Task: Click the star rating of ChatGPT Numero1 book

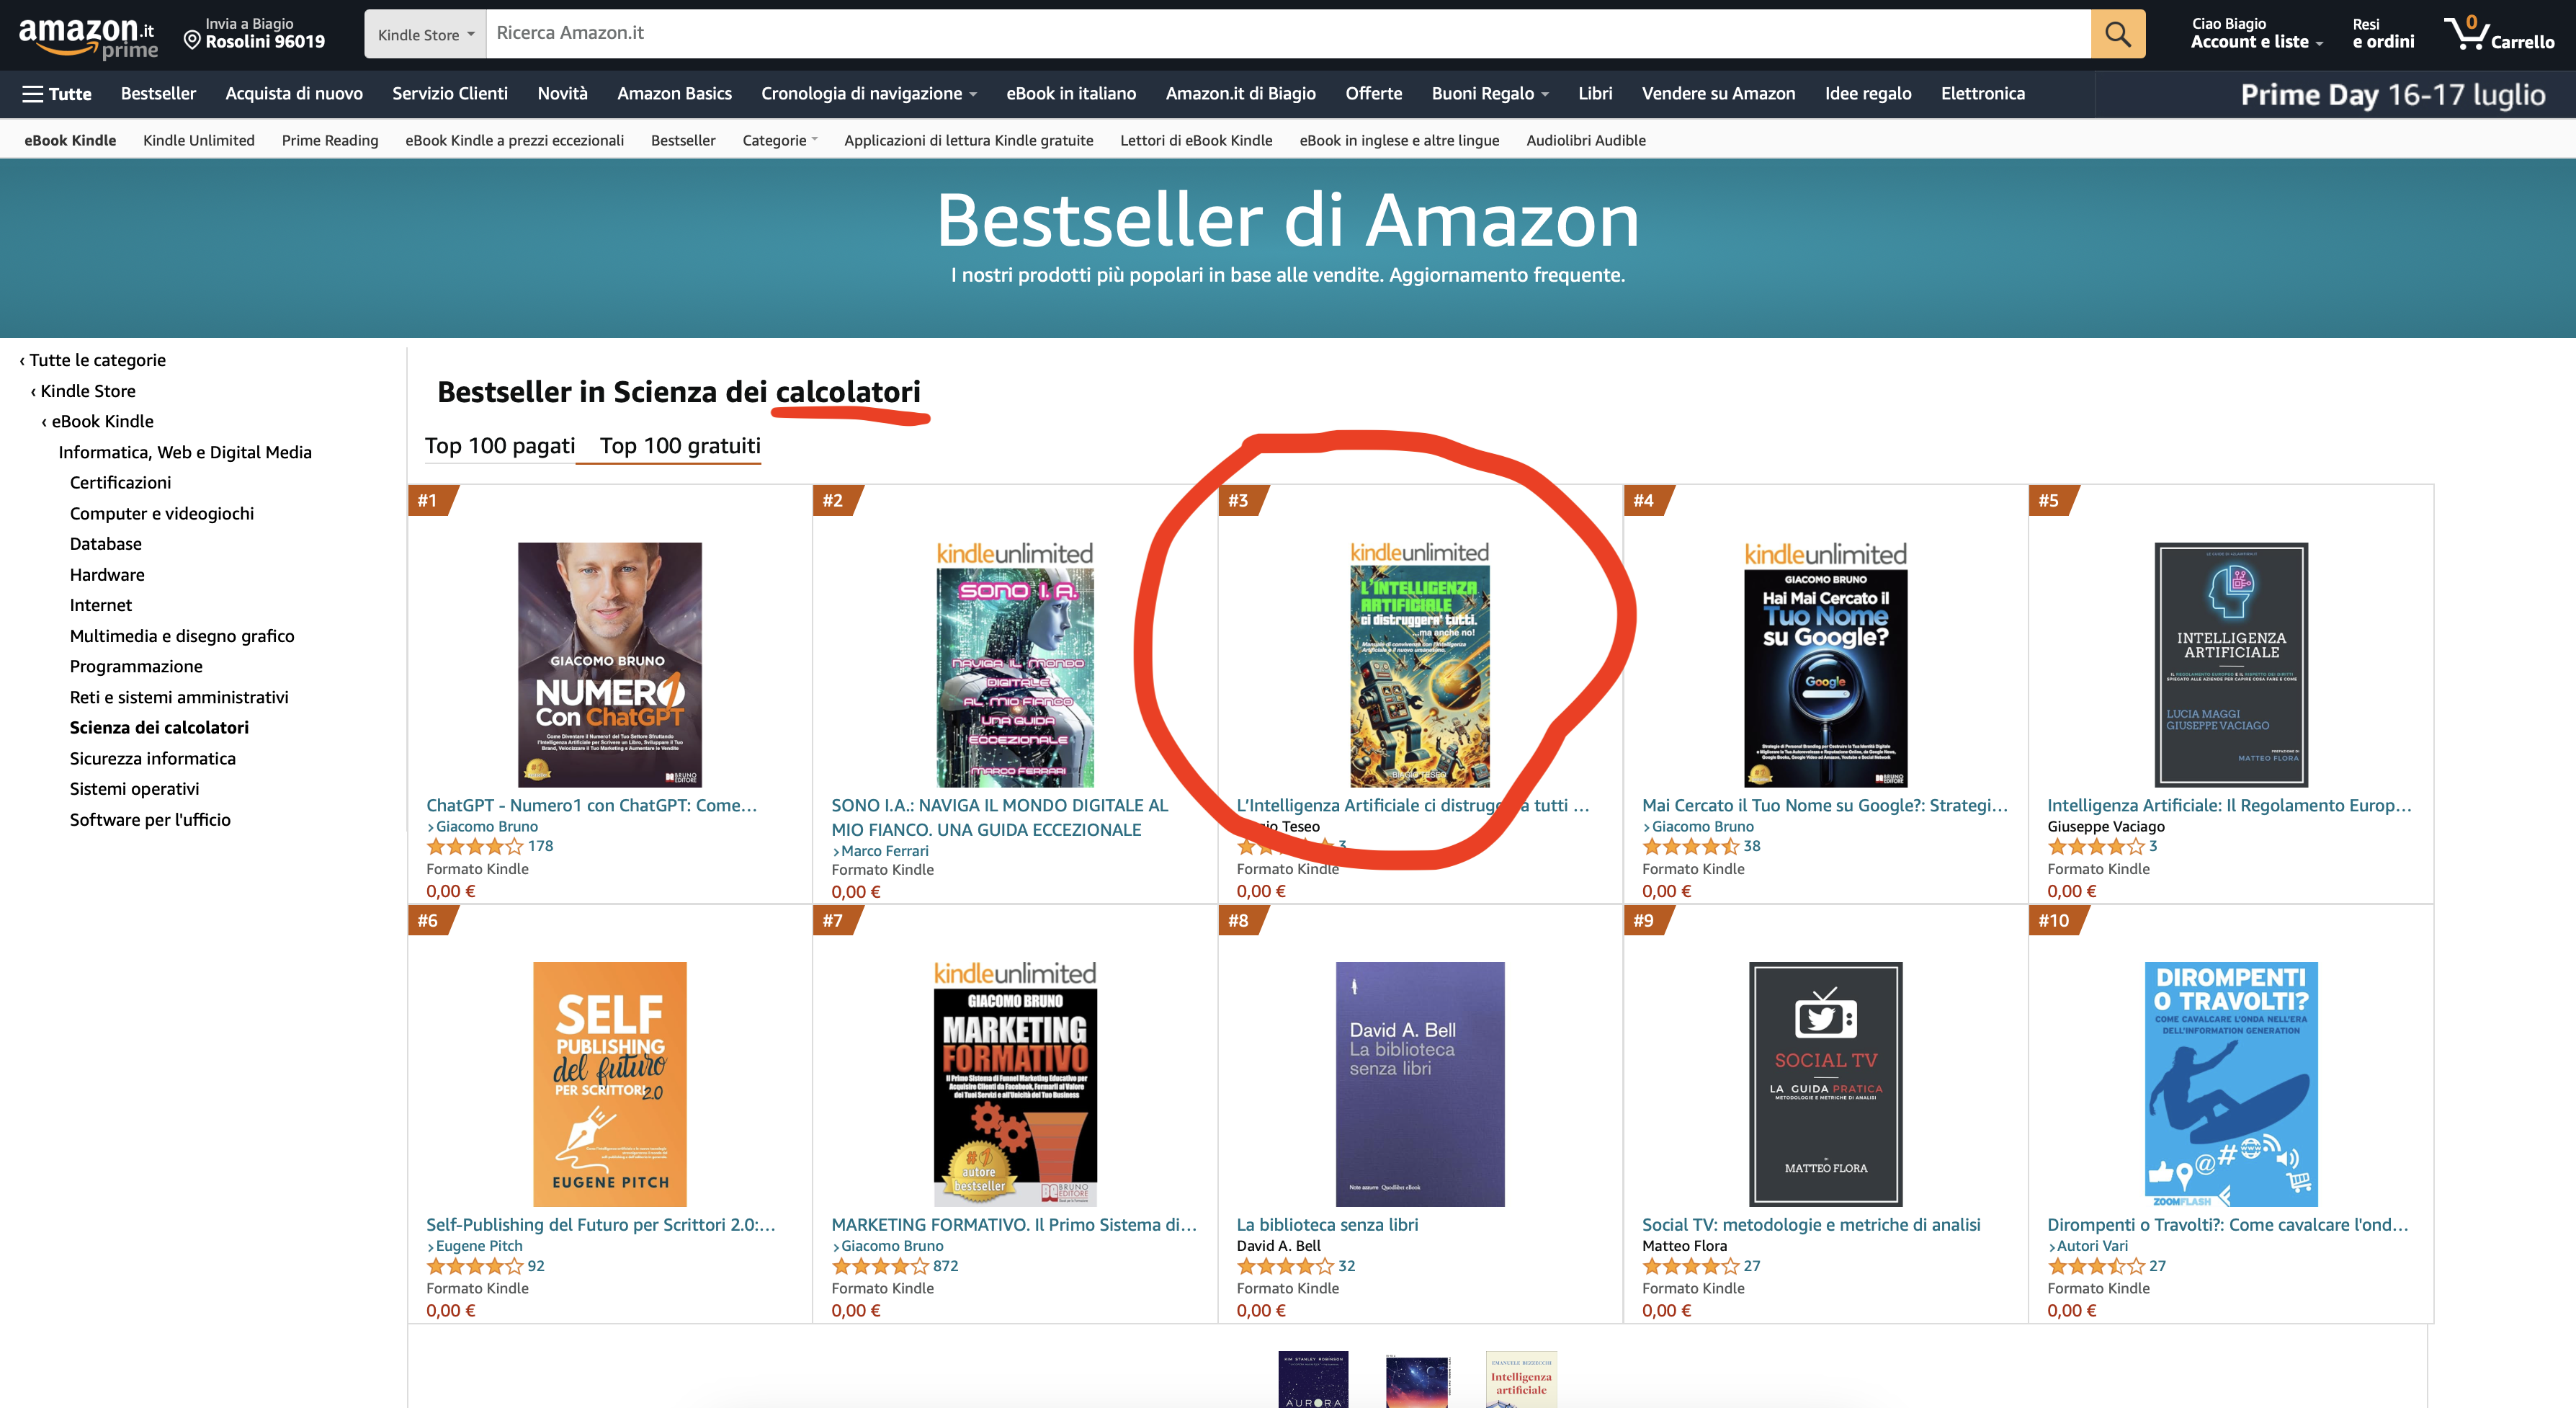Action: tap(474, 846)
